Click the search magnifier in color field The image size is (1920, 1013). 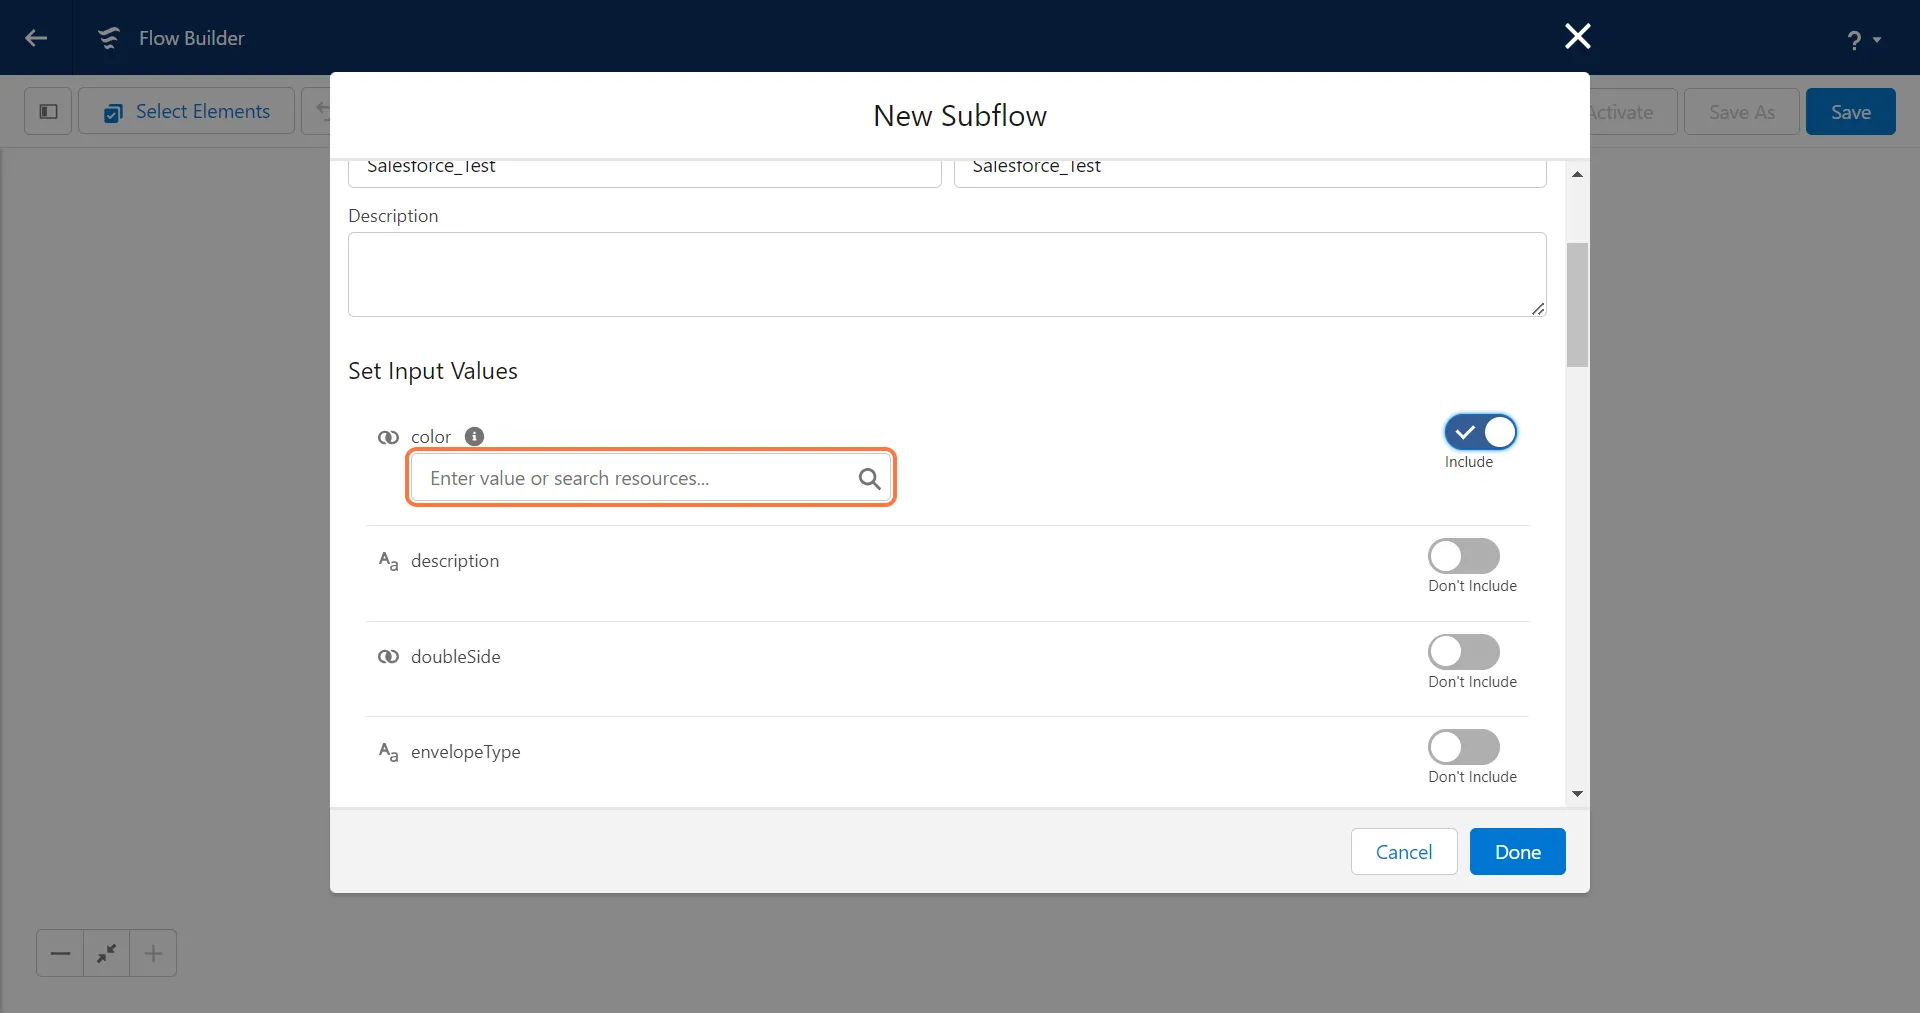(x=869, y=479)
